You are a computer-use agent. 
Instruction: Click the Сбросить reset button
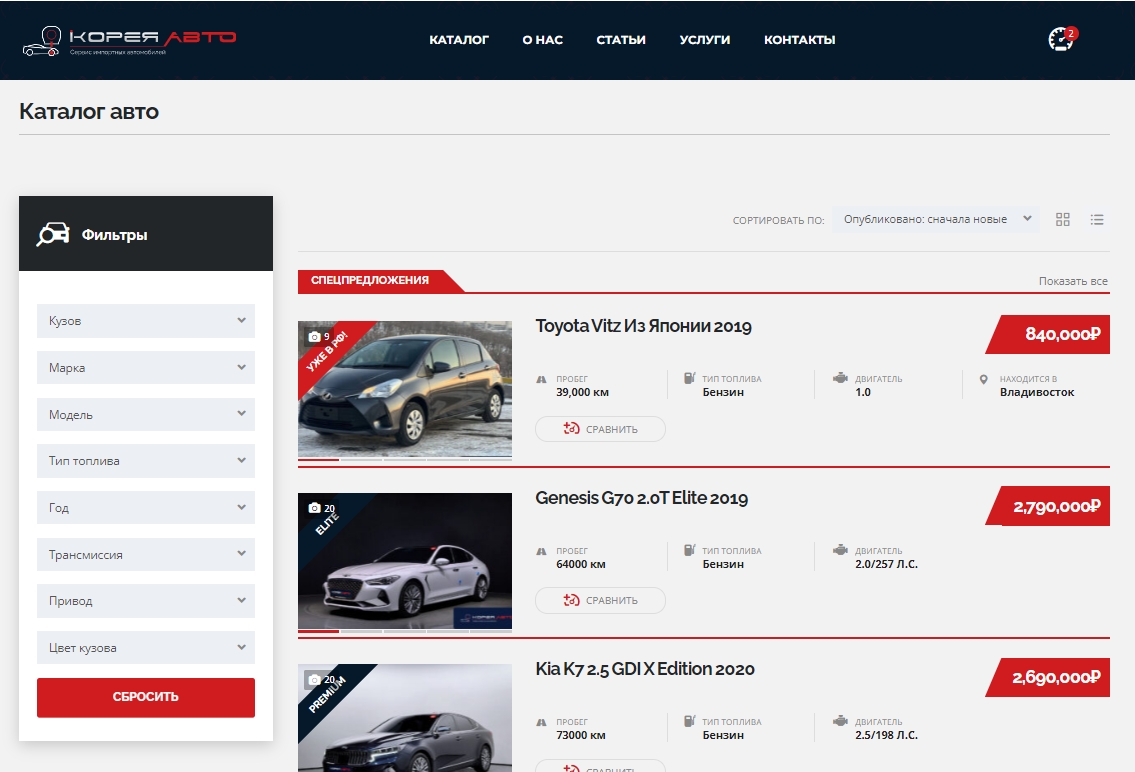(145, 697)
